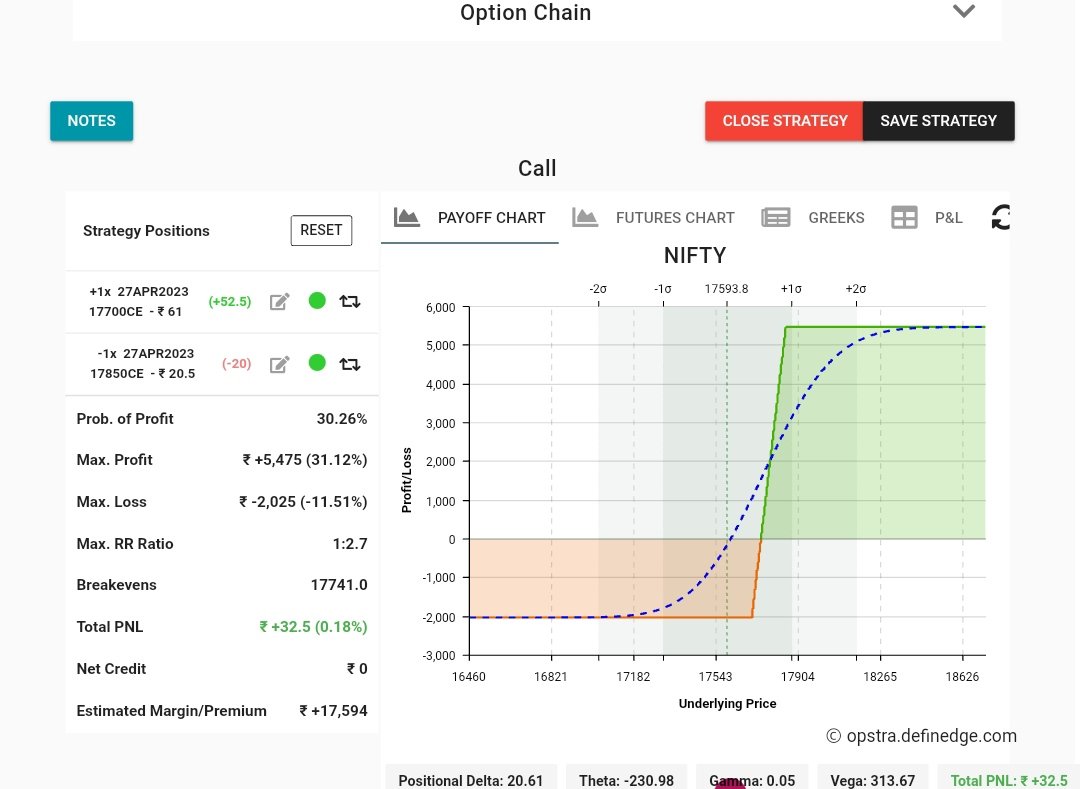Click x-axis tick 17904
Viewport: 1080px width, 789px height.
tap(798, 677)
